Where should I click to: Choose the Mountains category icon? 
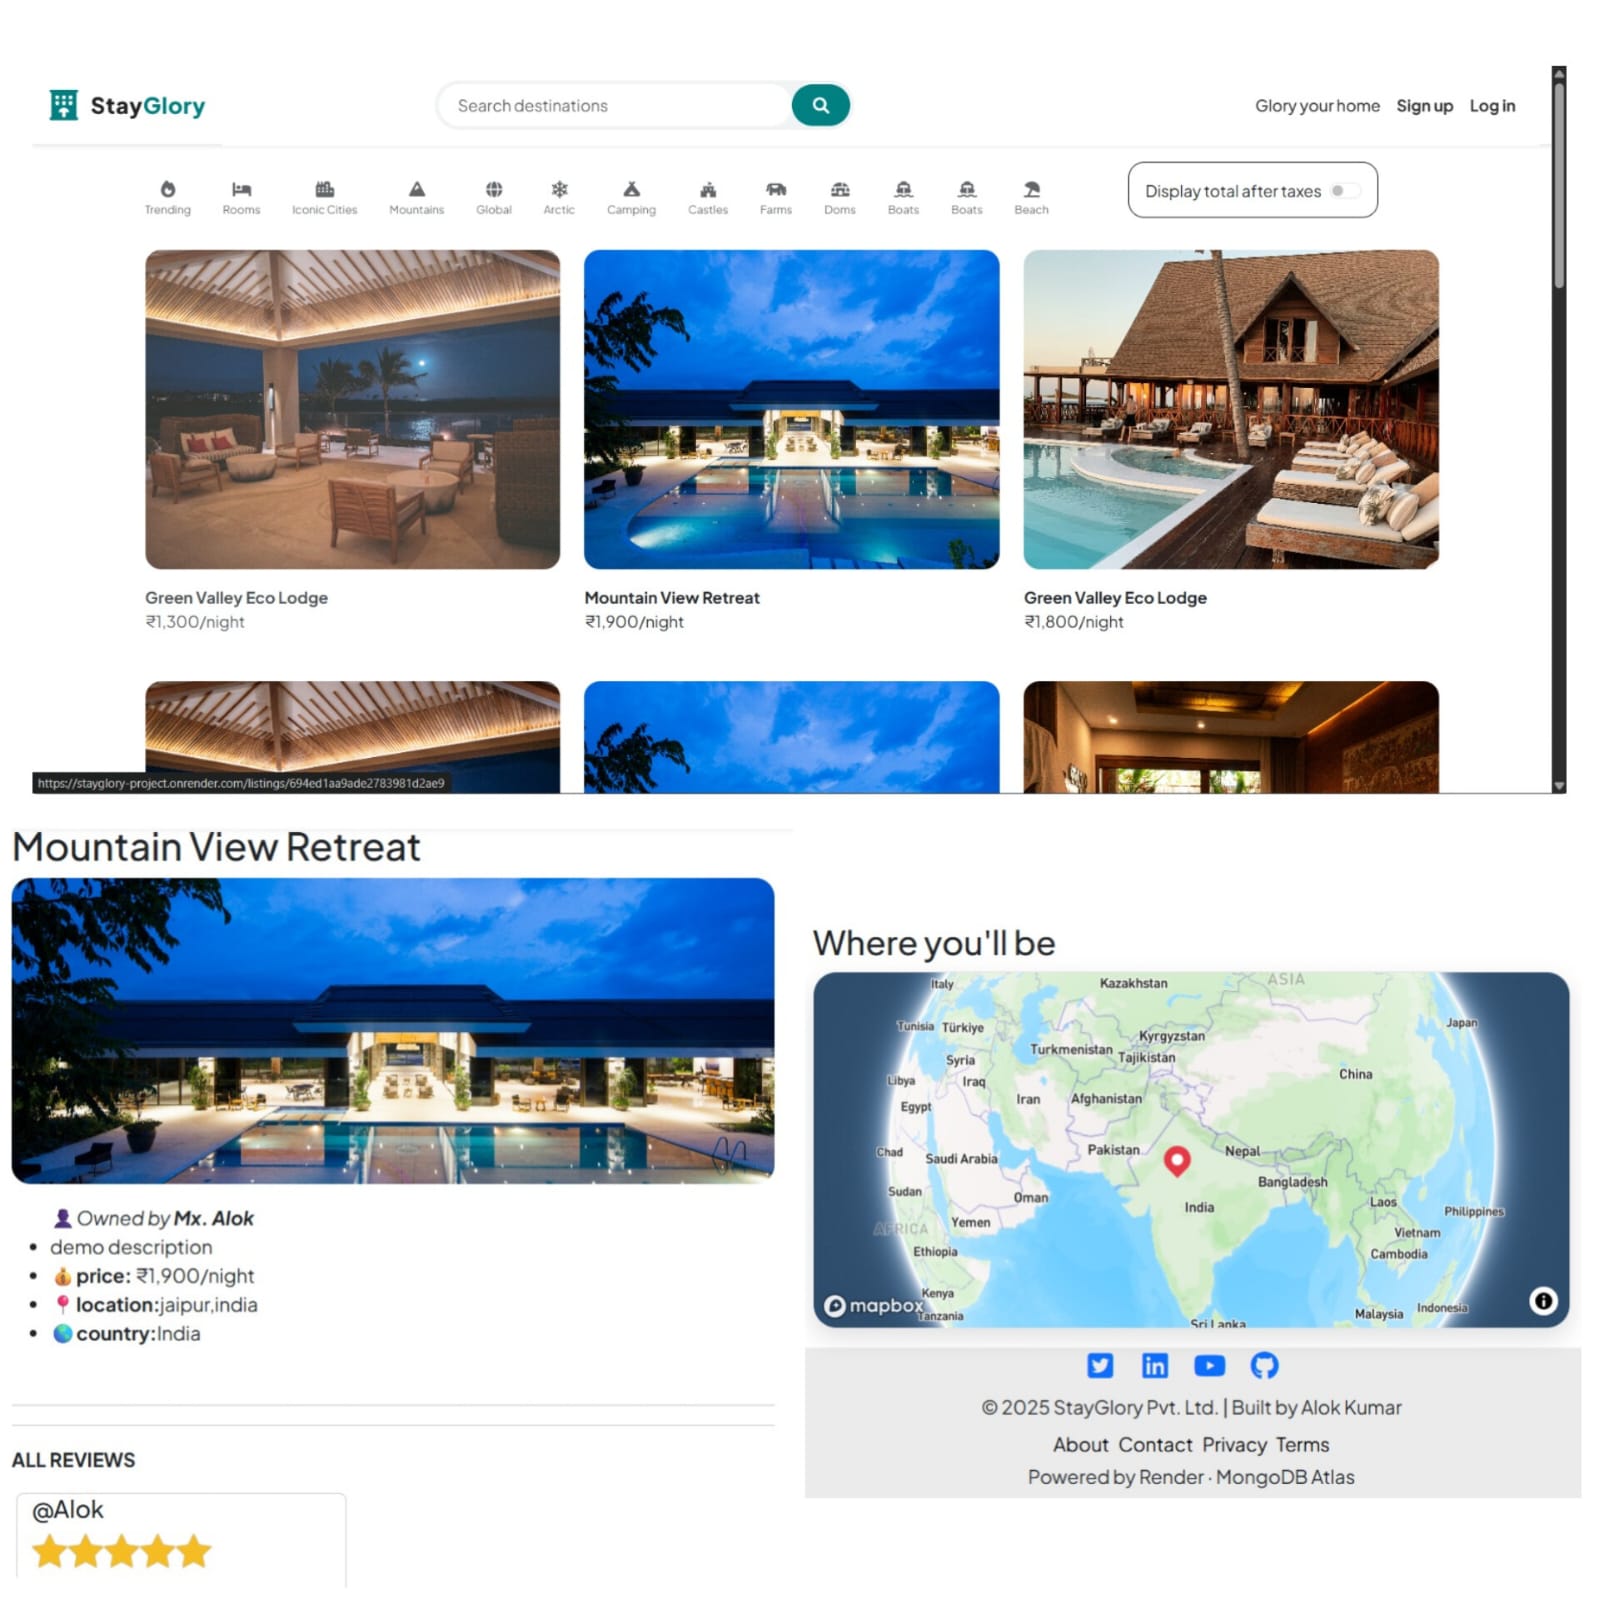[x=416, y=197]
